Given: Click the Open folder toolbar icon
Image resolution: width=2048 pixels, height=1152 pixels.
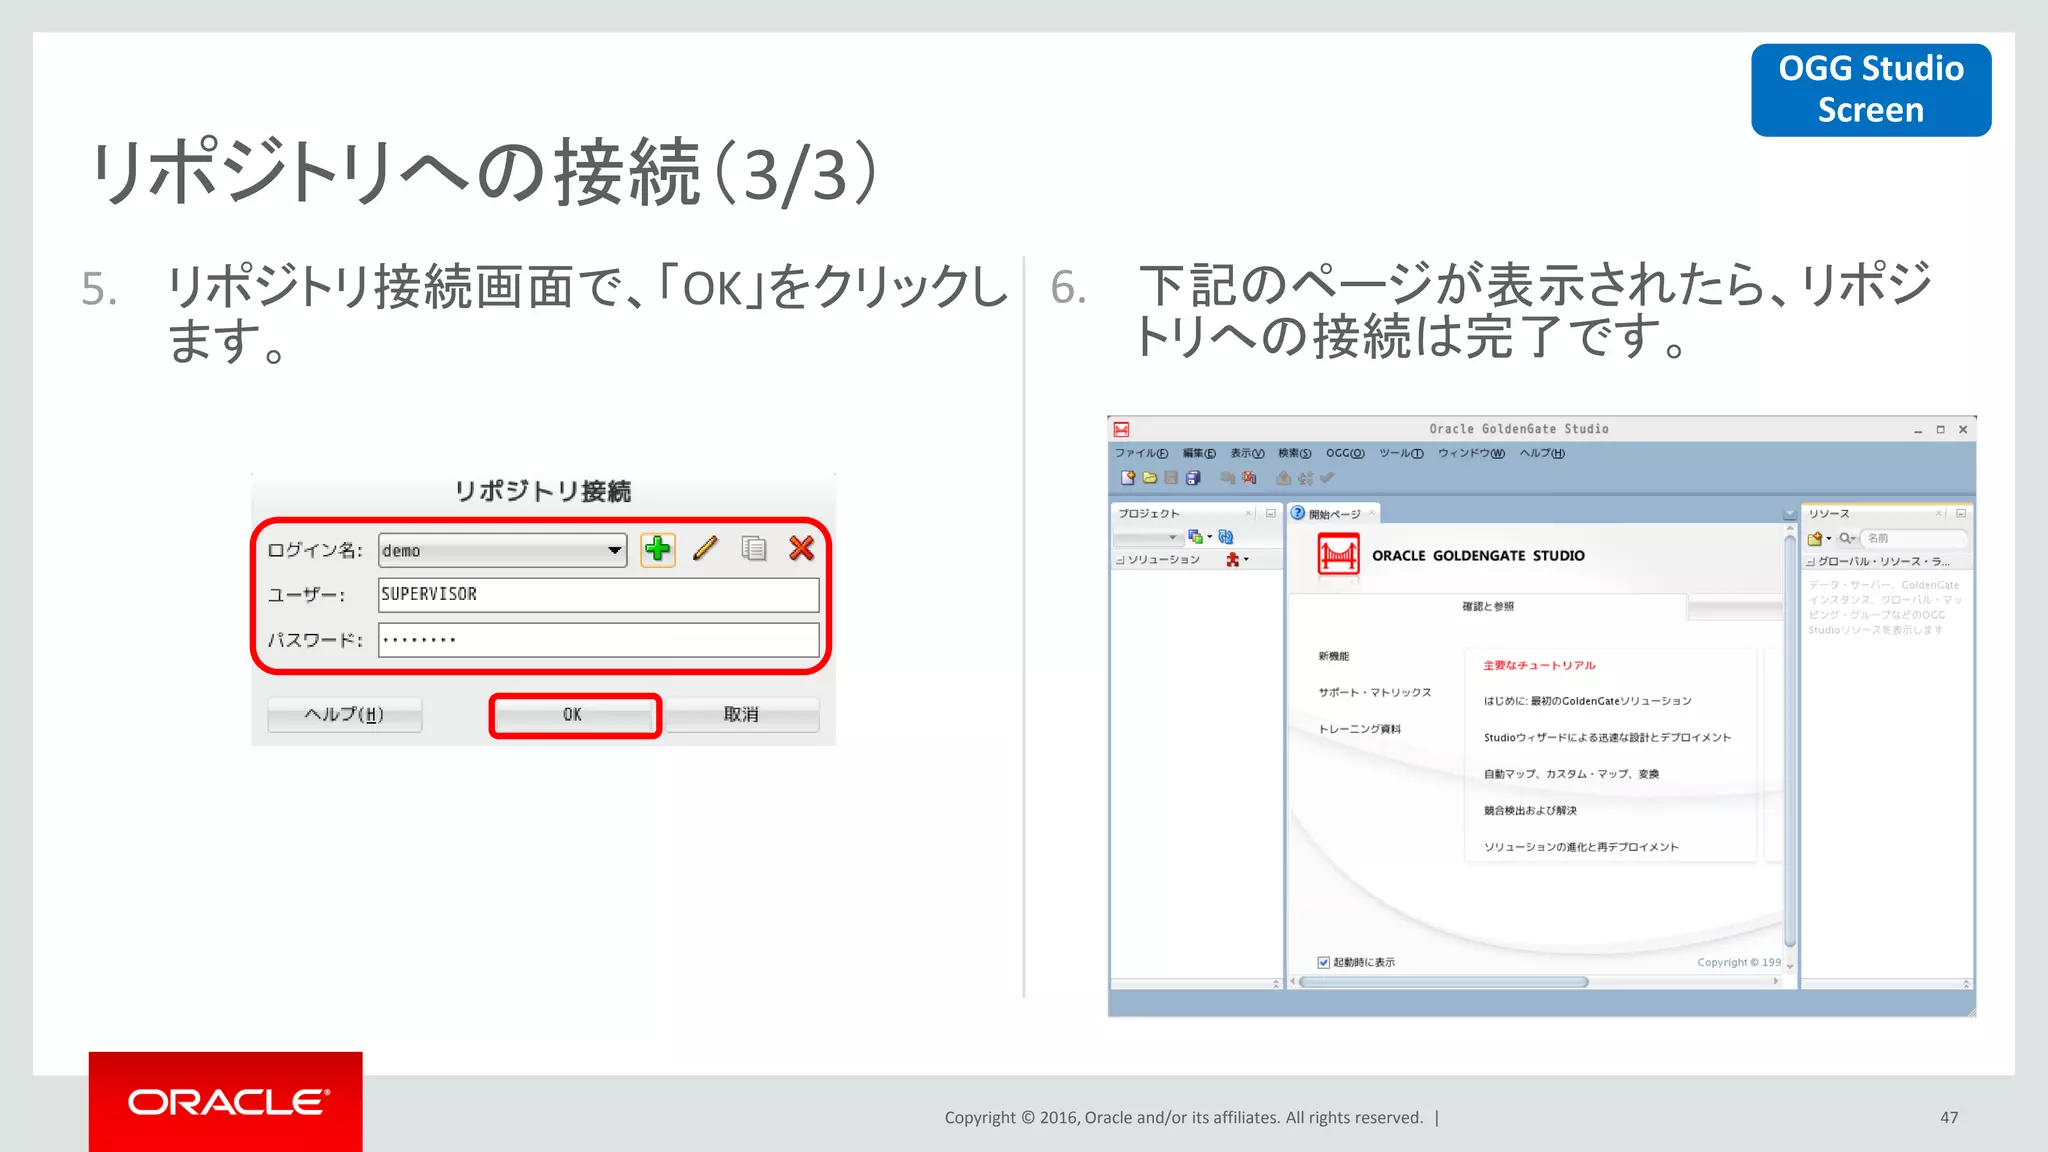Looking at the screenshot, I should [1149, 478].
